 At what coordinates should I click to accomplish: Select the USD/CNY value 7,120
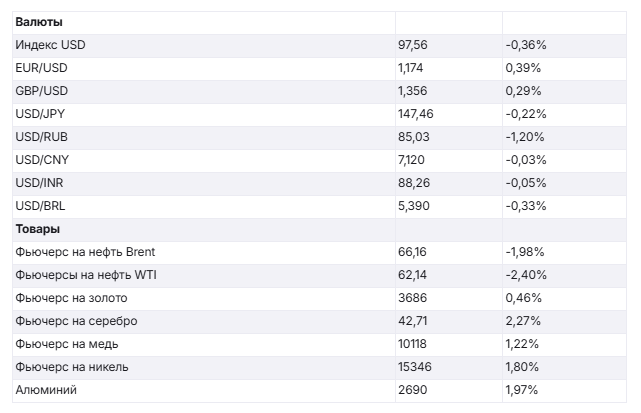[x=413, y=160]
